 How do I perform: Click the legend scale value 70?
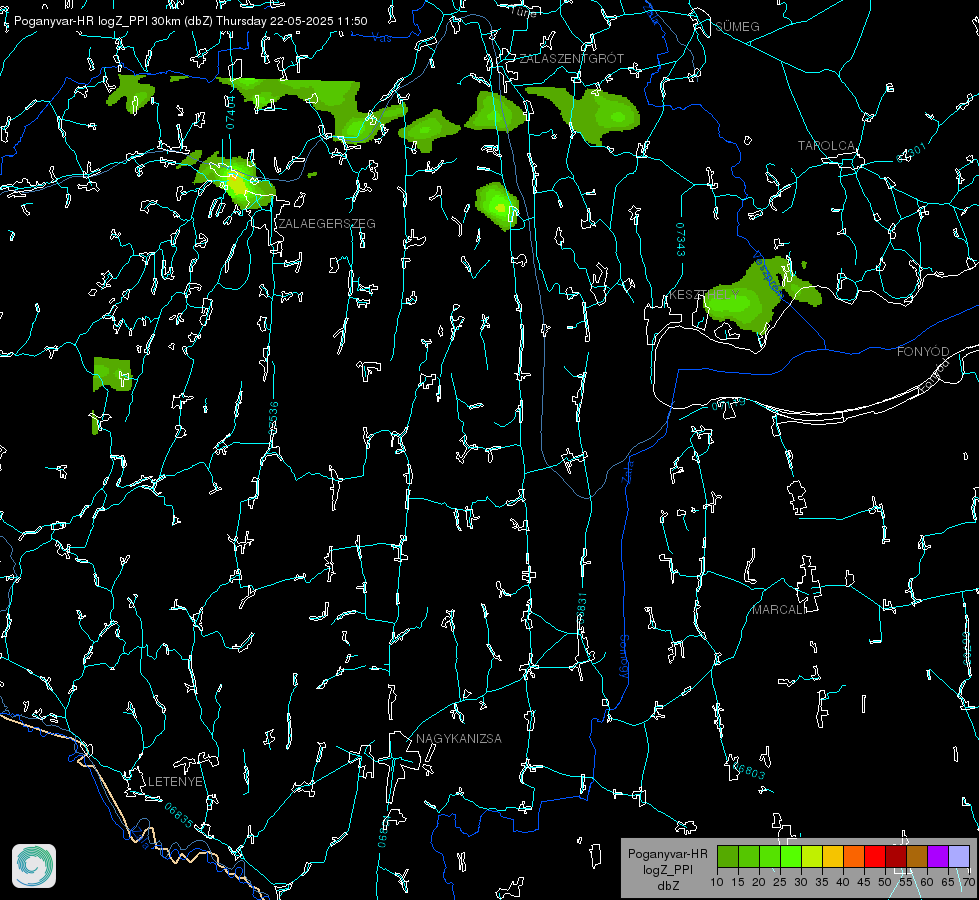pos(968,882)
